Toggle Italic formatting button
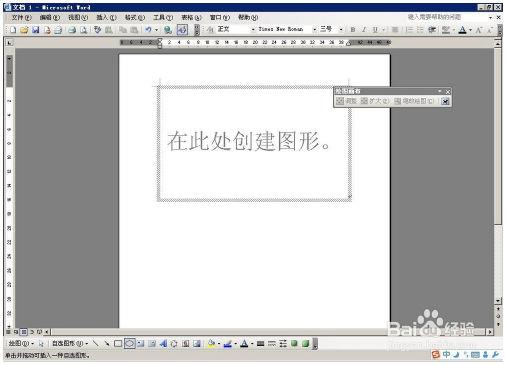Image resolution: width=506 pixels, height=365 pixels. (x=364, y=30)
